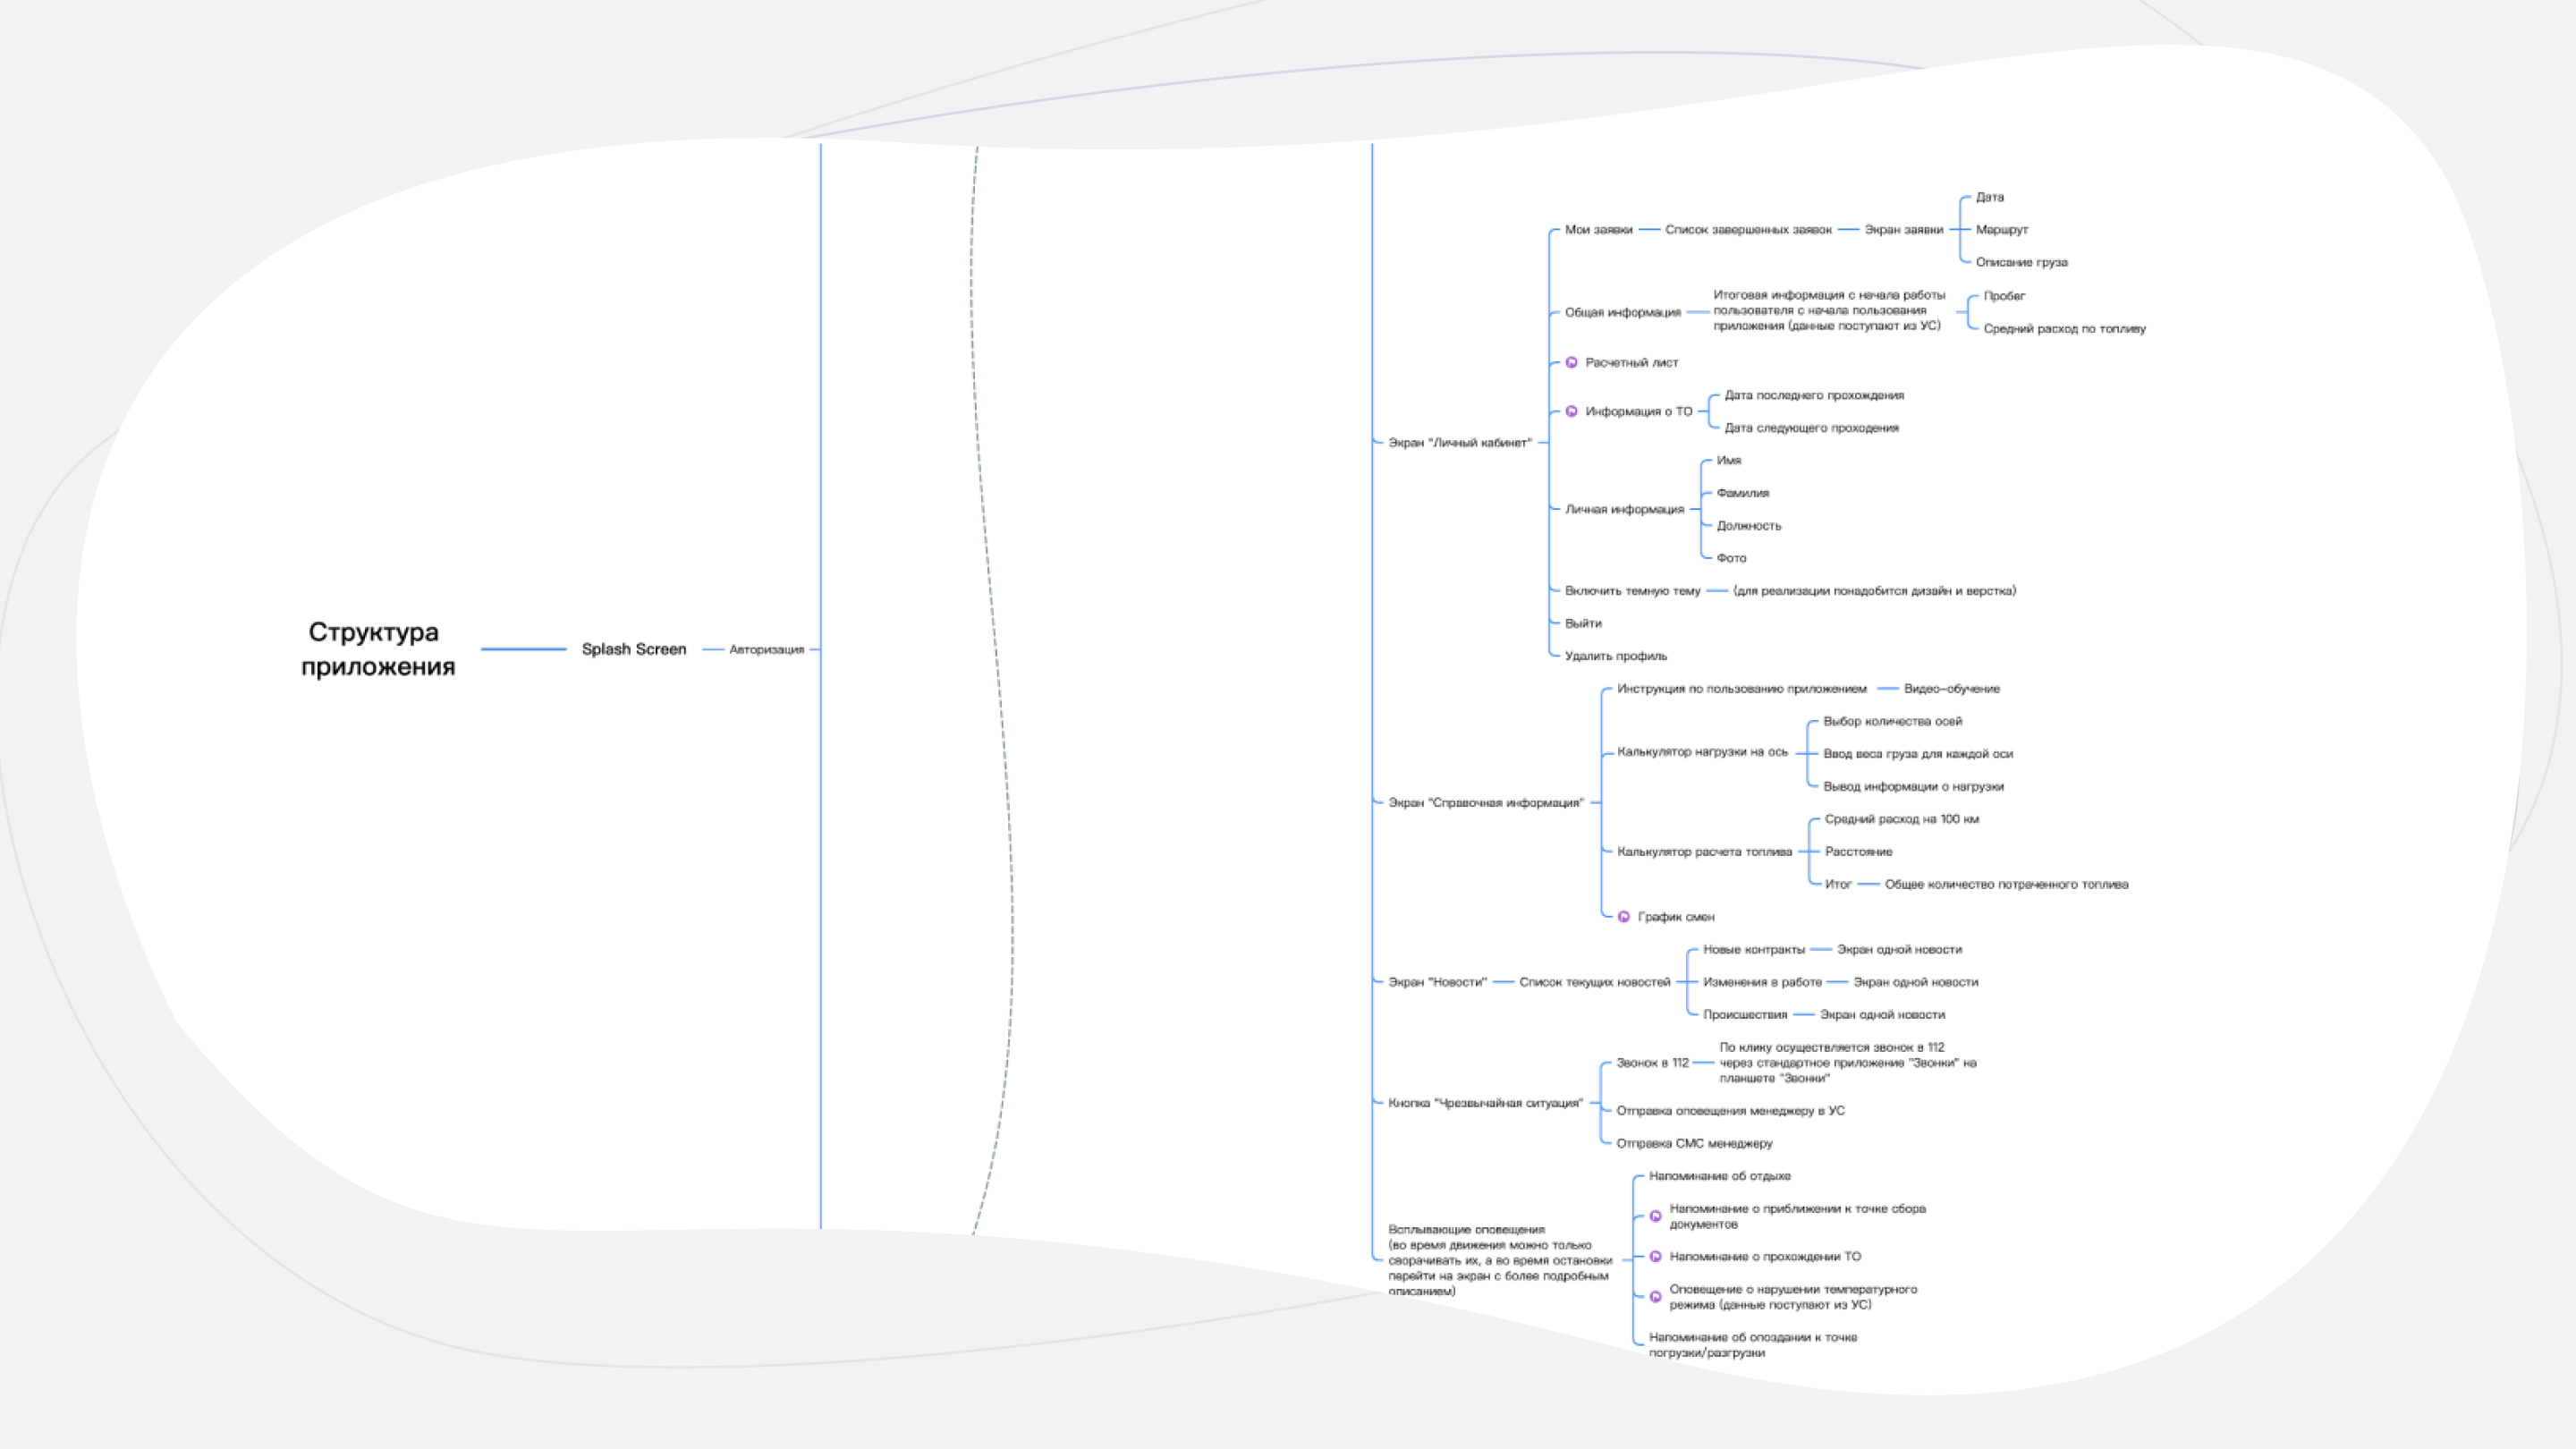This screenshot has height=1449, width=2576.
Task: Select Кнопка "Чрезвычайная ситуация" node
Action: click(1485, 1103)
